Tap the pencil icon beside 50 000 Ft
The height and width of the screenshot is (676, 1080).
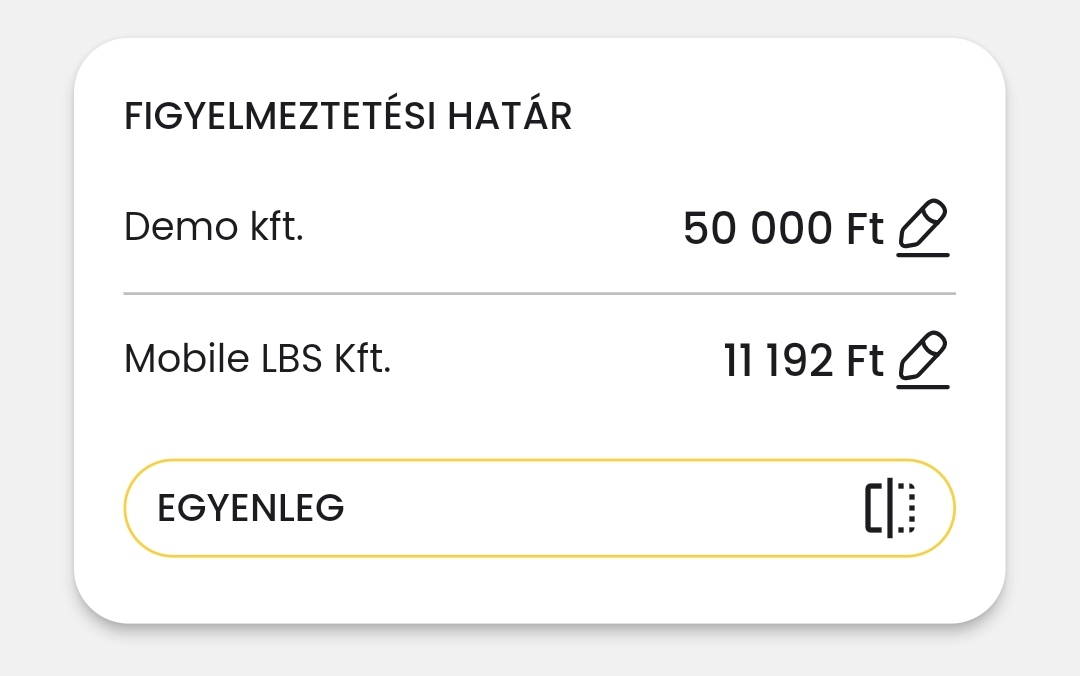(x=922, y=229)
